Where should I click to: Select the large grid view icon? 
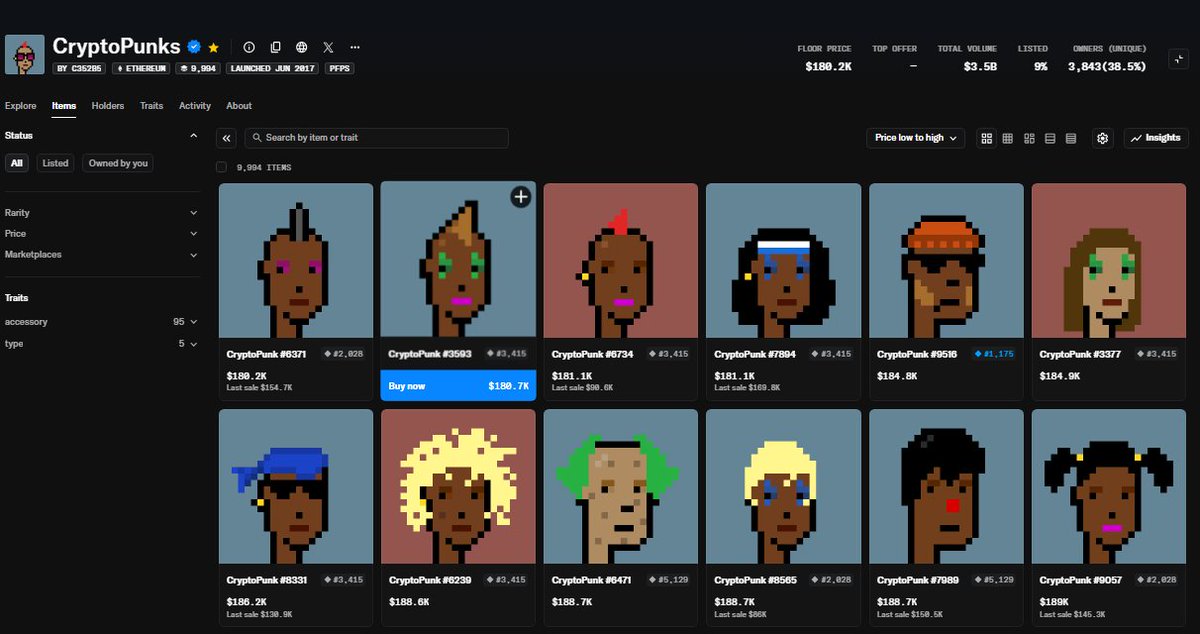point(987,138)
